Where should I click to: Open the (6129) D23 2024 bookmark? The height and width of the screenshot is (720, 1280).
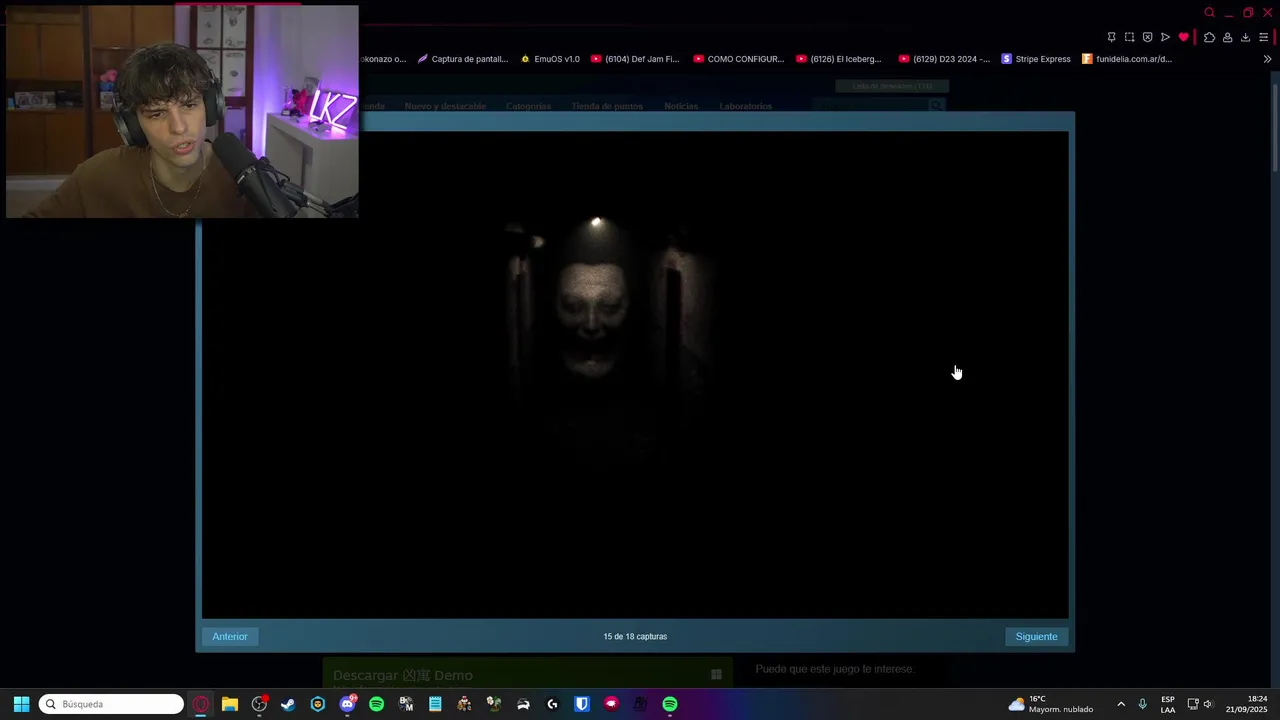tap(945, 59)
